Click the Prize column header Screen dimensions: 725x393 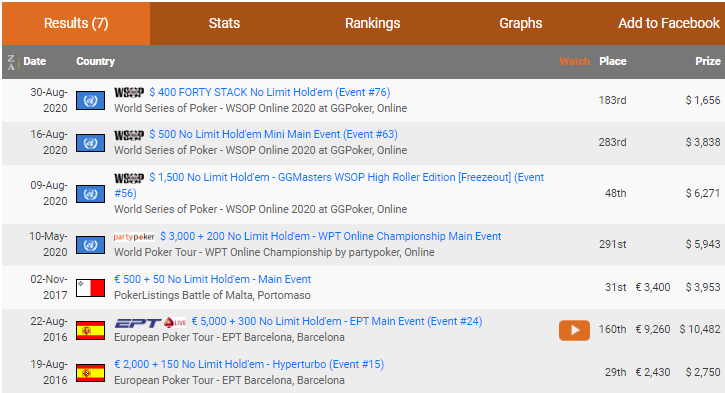click(707, 61)
